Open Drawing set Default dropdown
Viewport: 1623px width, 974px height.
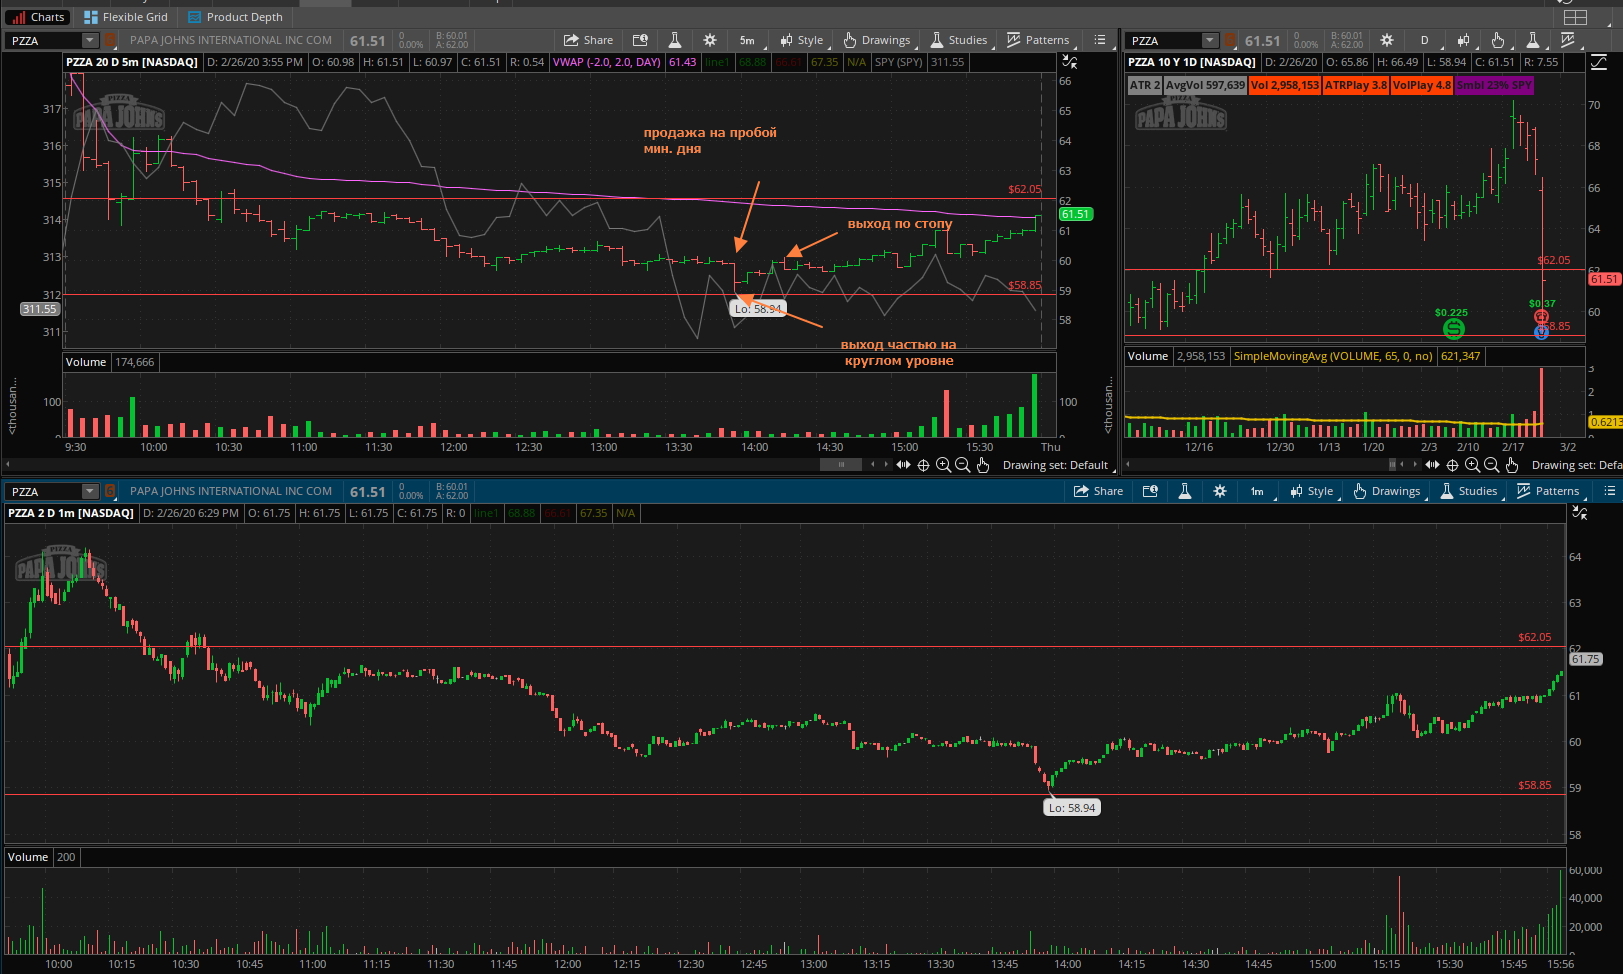[x=1055, y=465]
